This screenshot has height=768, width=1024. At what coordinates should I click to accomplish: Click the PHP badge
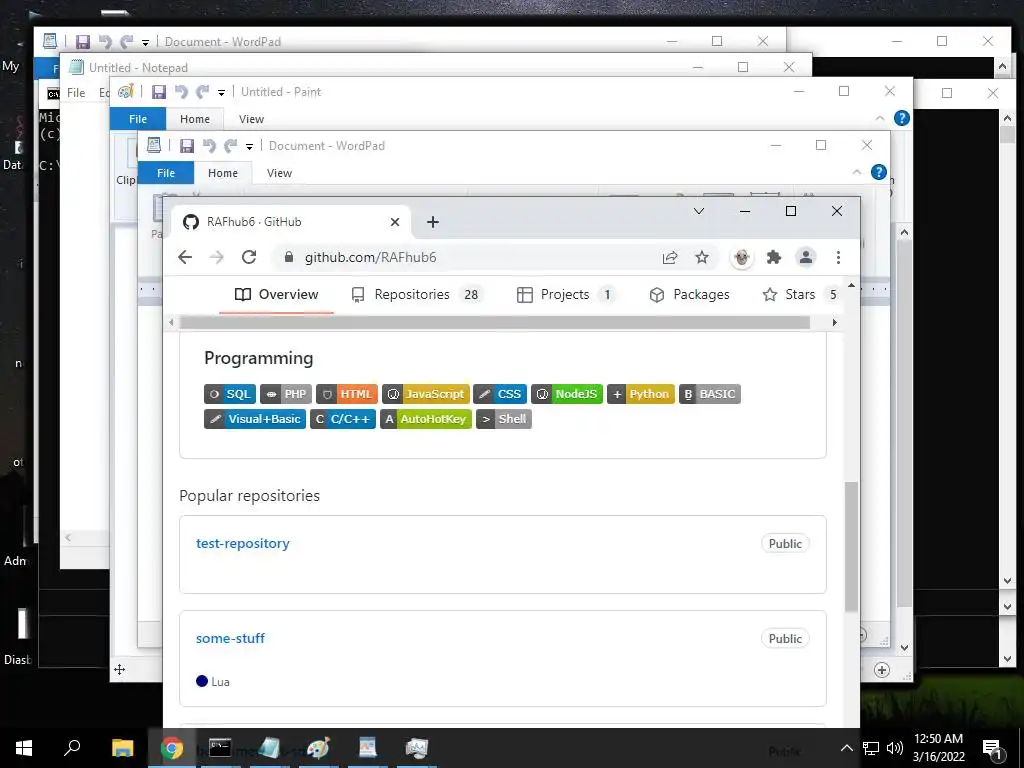tap(286, 394)
